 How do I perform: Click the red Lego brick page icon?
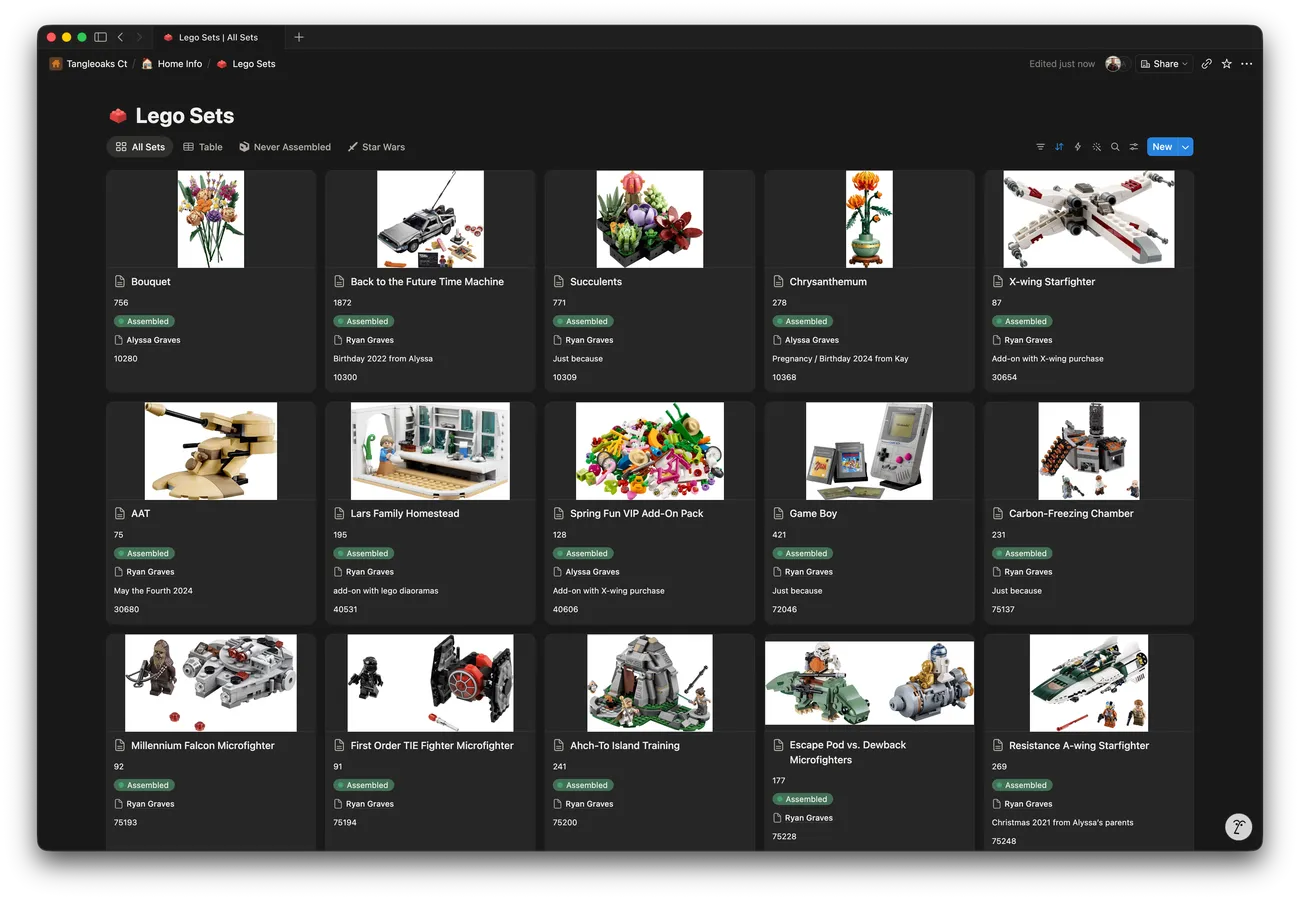coord(118,116)
